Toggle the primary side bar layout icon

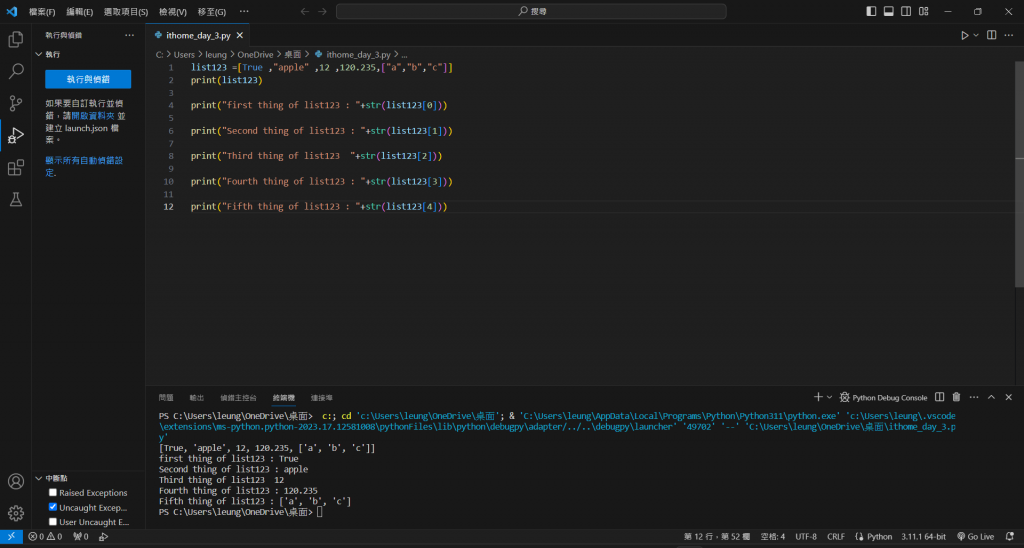coord(871,11)
